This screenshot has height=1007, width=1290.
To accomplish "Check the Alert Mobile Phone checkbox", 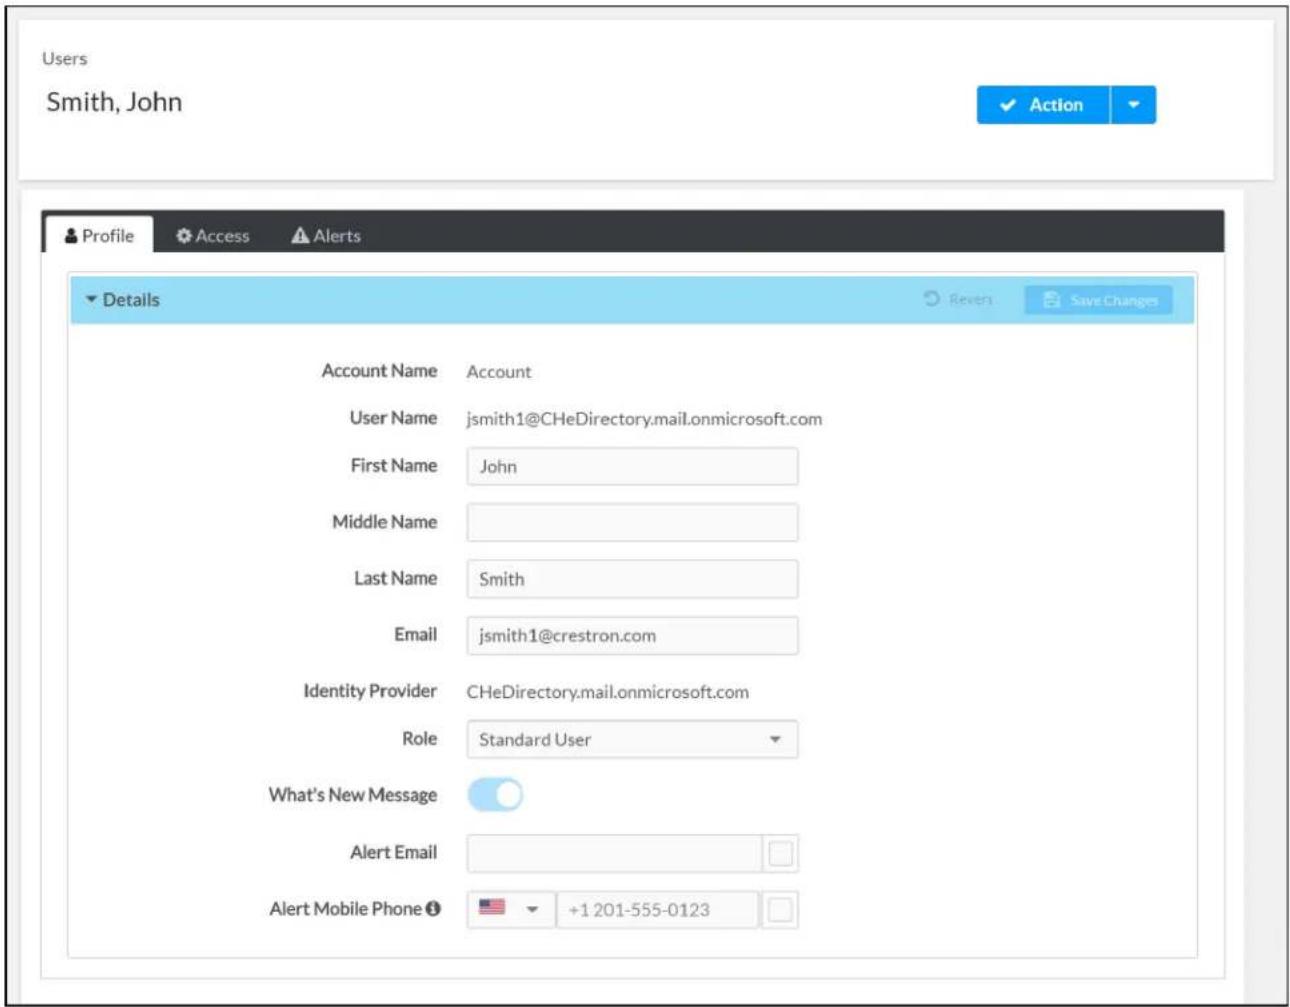I will point(780,909).
